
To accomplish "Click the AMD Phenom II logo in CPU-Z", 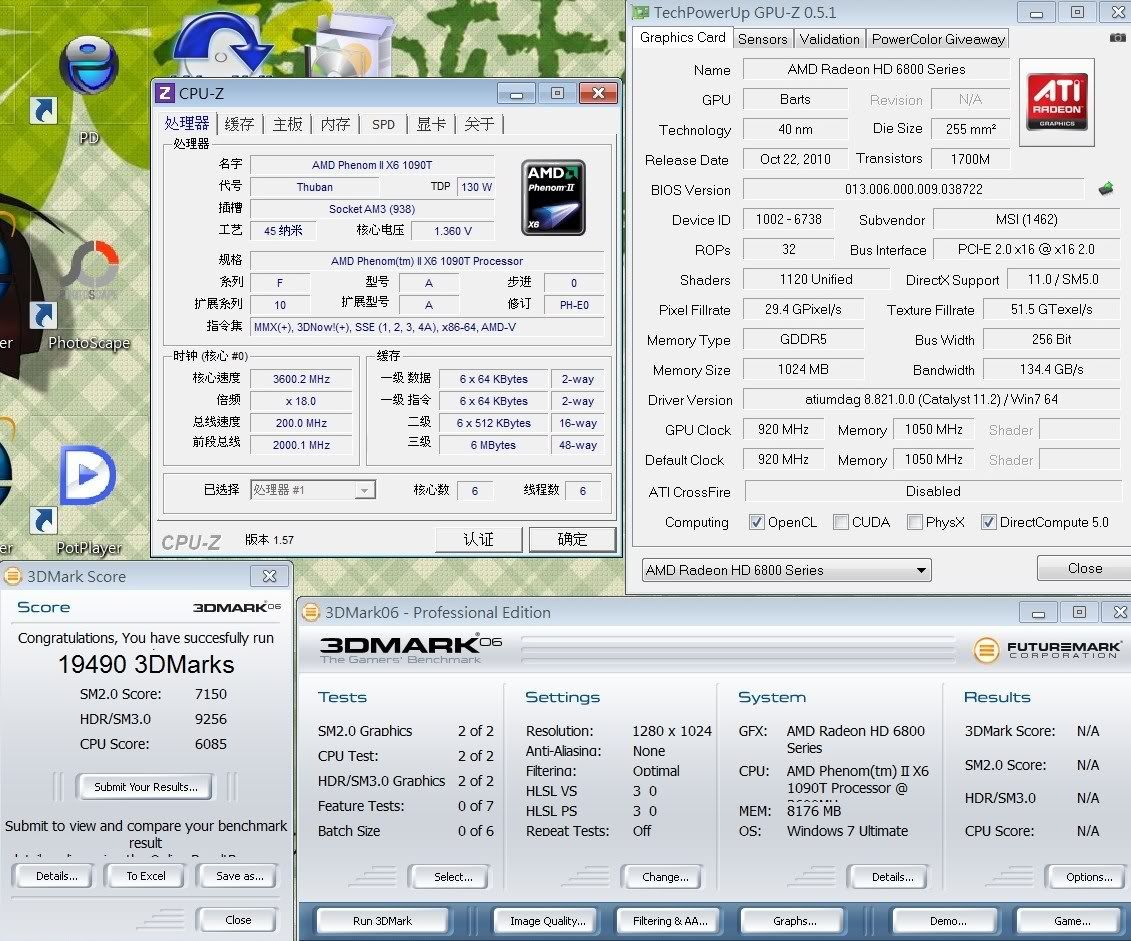I will click(x=553, y=198).
